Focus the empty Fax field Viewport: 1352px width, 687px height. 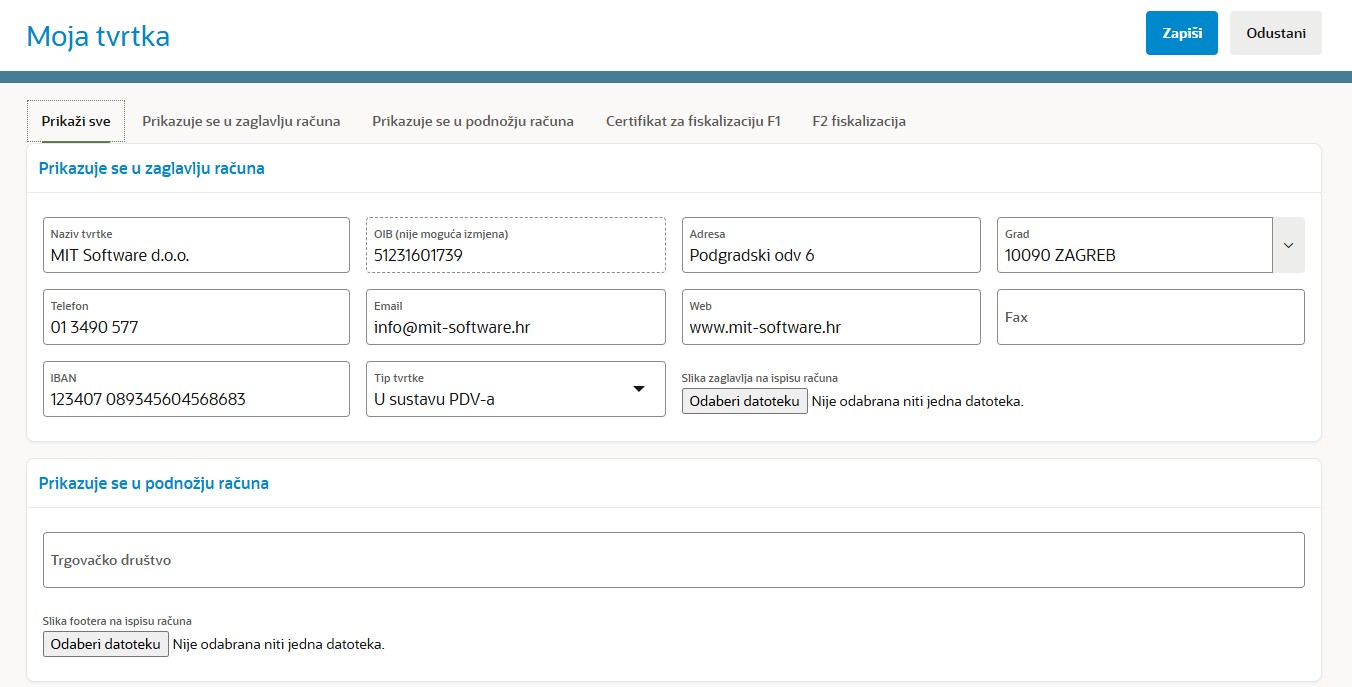coord(1150,317)
